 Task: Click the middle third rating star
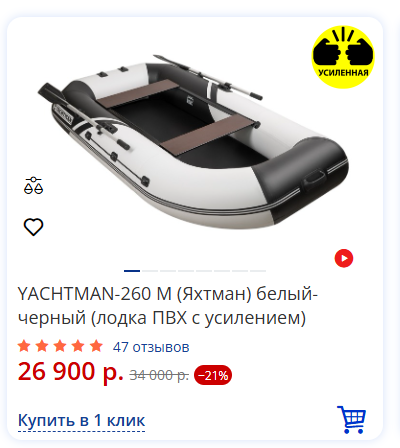[x=60, y=346]
